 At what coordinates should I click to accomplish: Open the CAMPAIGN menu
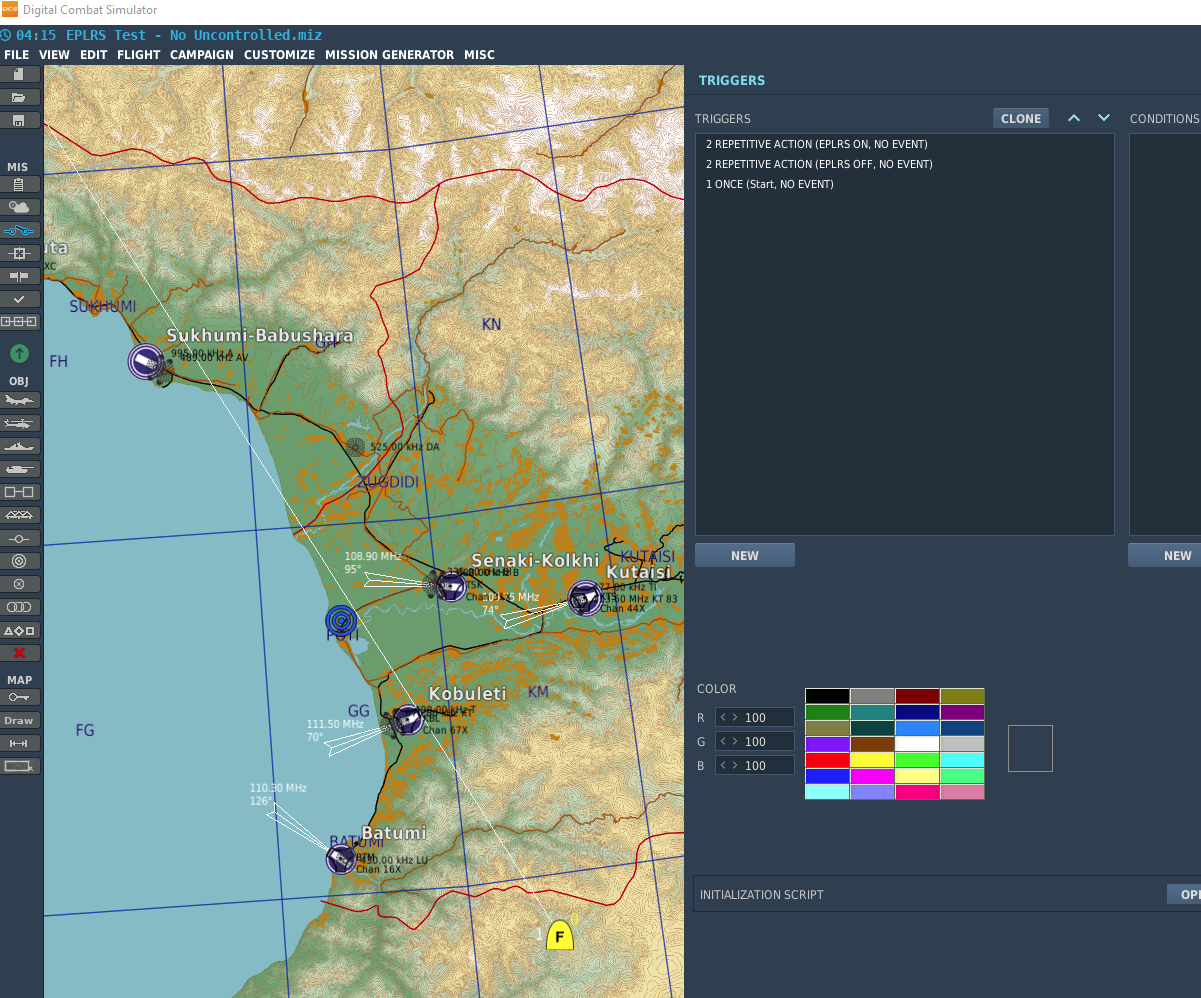(202, 55)
